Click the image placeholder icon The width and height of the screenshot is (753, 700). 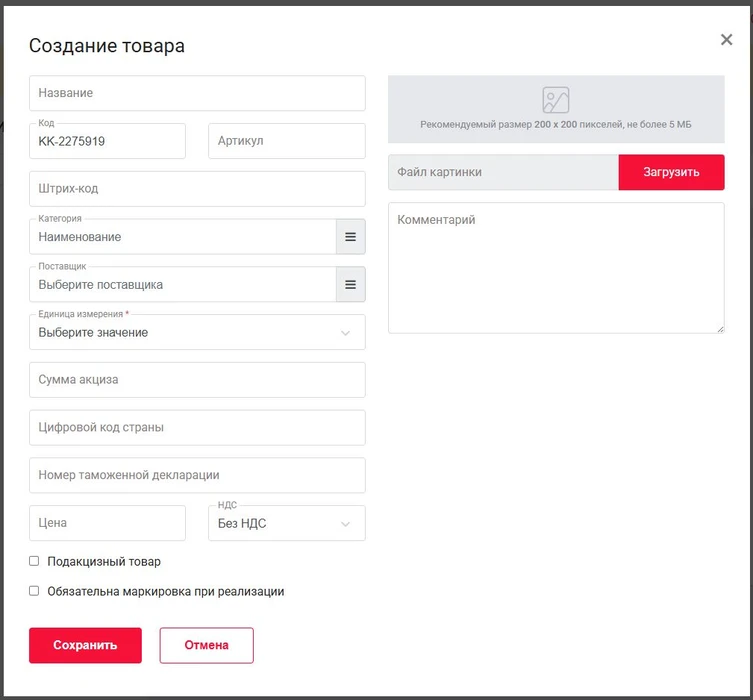point(555,100)
